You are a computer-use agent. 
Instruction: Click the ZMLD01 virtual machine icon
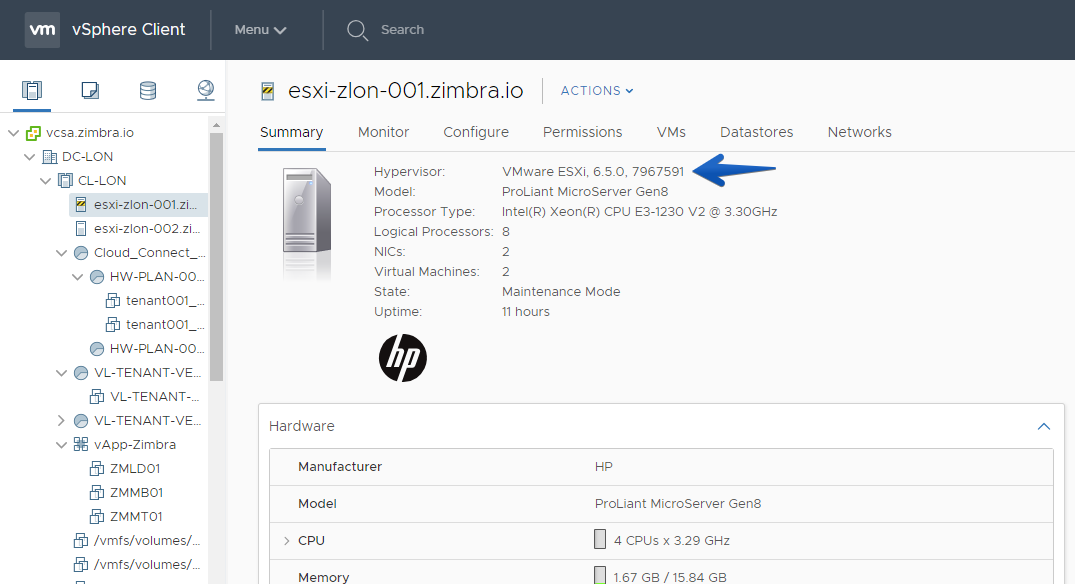97,469
